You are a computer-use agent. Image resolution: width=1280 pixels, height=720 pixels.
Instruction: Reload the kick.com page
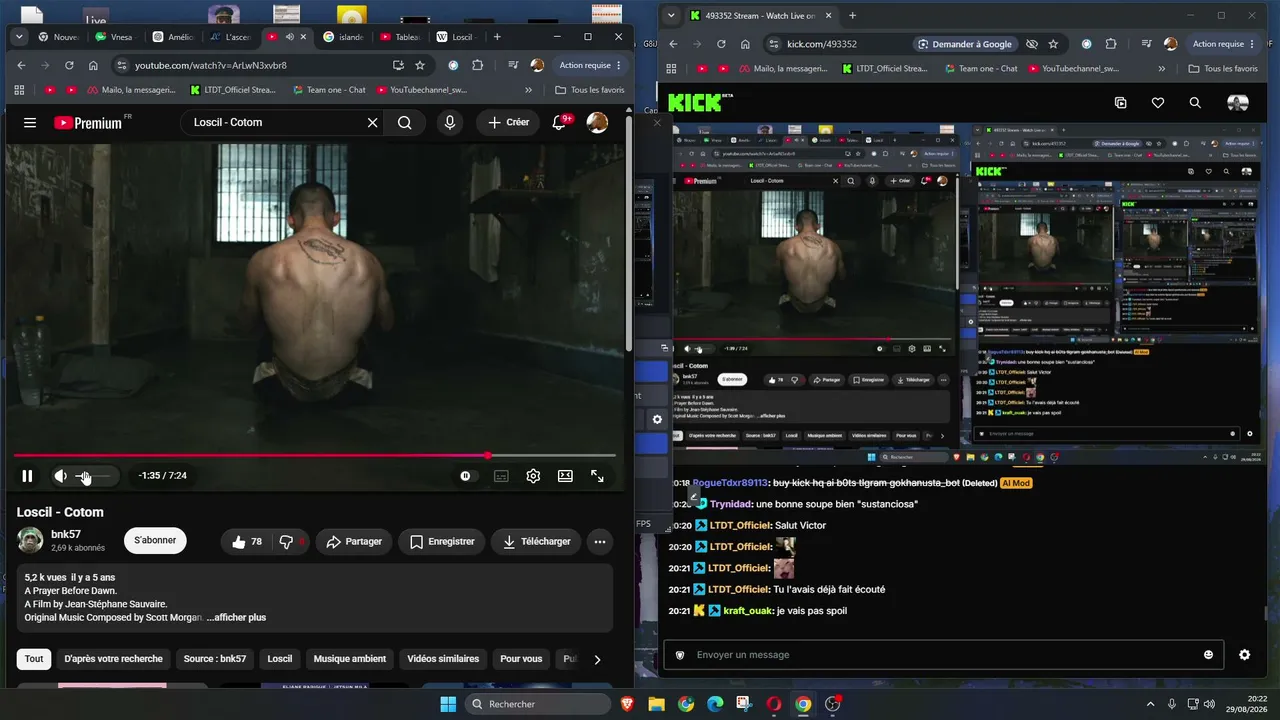pyautogui.click(x=721, y=44)
